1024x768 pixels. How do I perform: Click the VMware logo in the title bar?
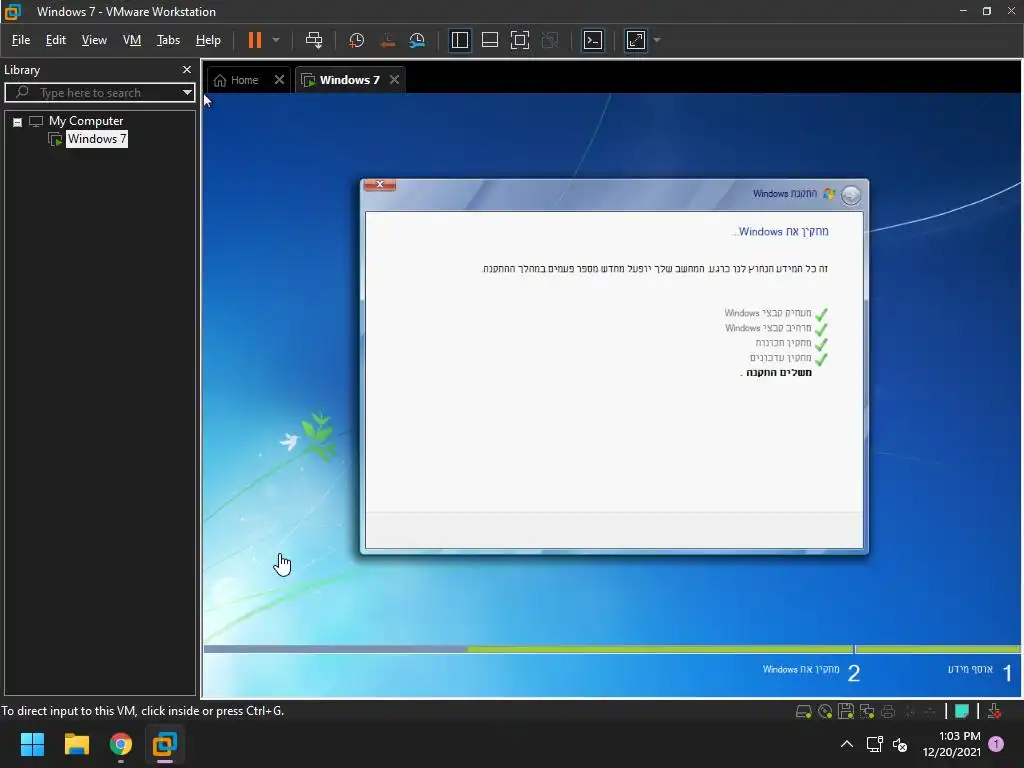12,11
